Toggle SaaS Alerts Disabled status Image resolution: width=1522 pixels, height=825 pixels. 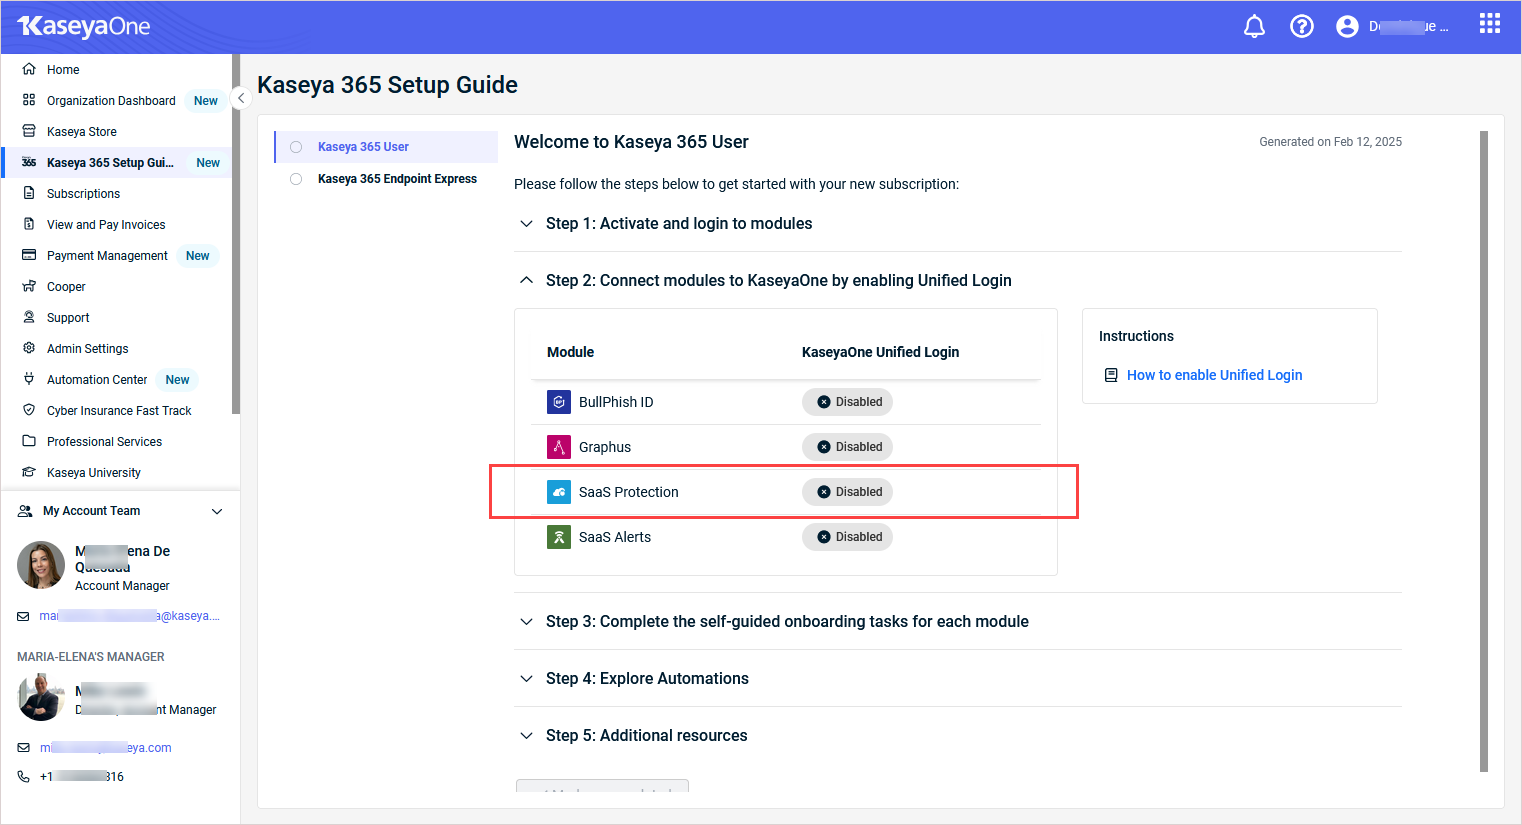[x=847, y=537]
